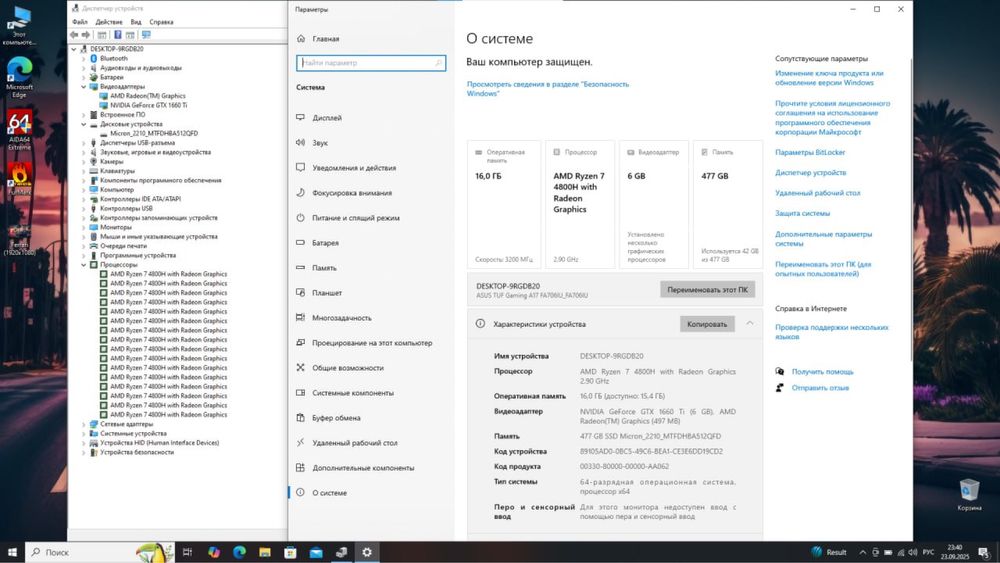Screen dimensions: 1000x563
Task: Click the Settings page vertical scrollbar
Action: [911, 210]
